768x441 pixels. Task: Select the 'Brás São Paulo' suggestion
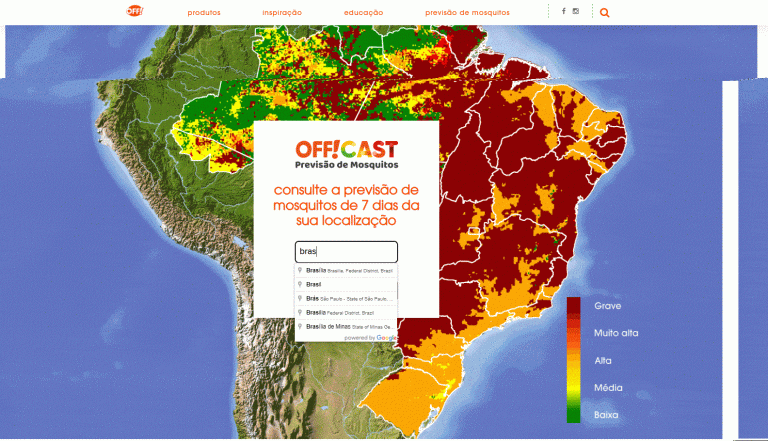[x=346, y=298]
